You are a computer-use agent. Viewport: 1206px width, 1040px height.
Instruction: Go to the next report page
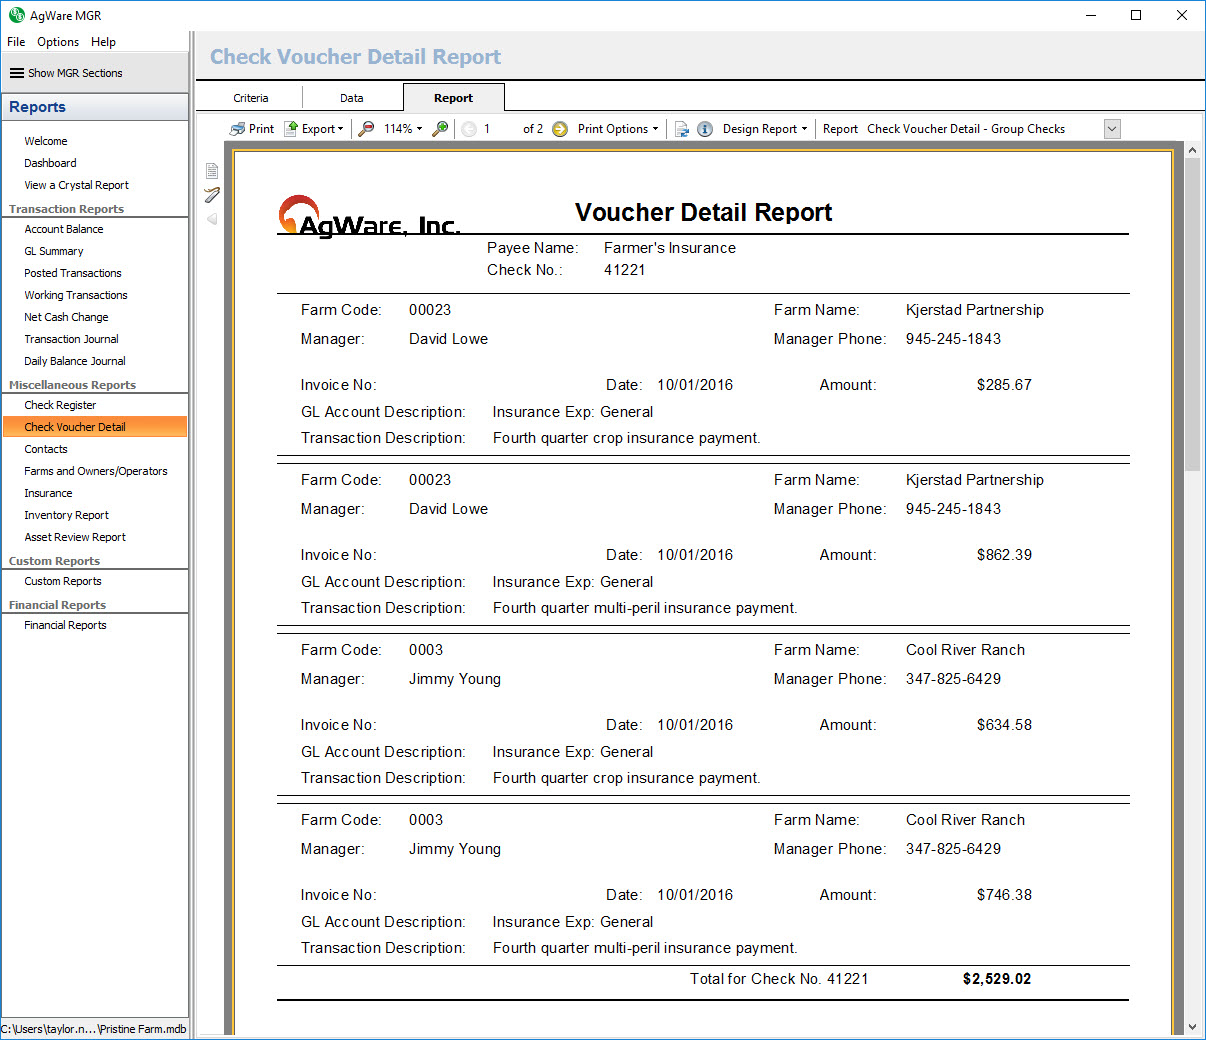click(x=560, y=129)
